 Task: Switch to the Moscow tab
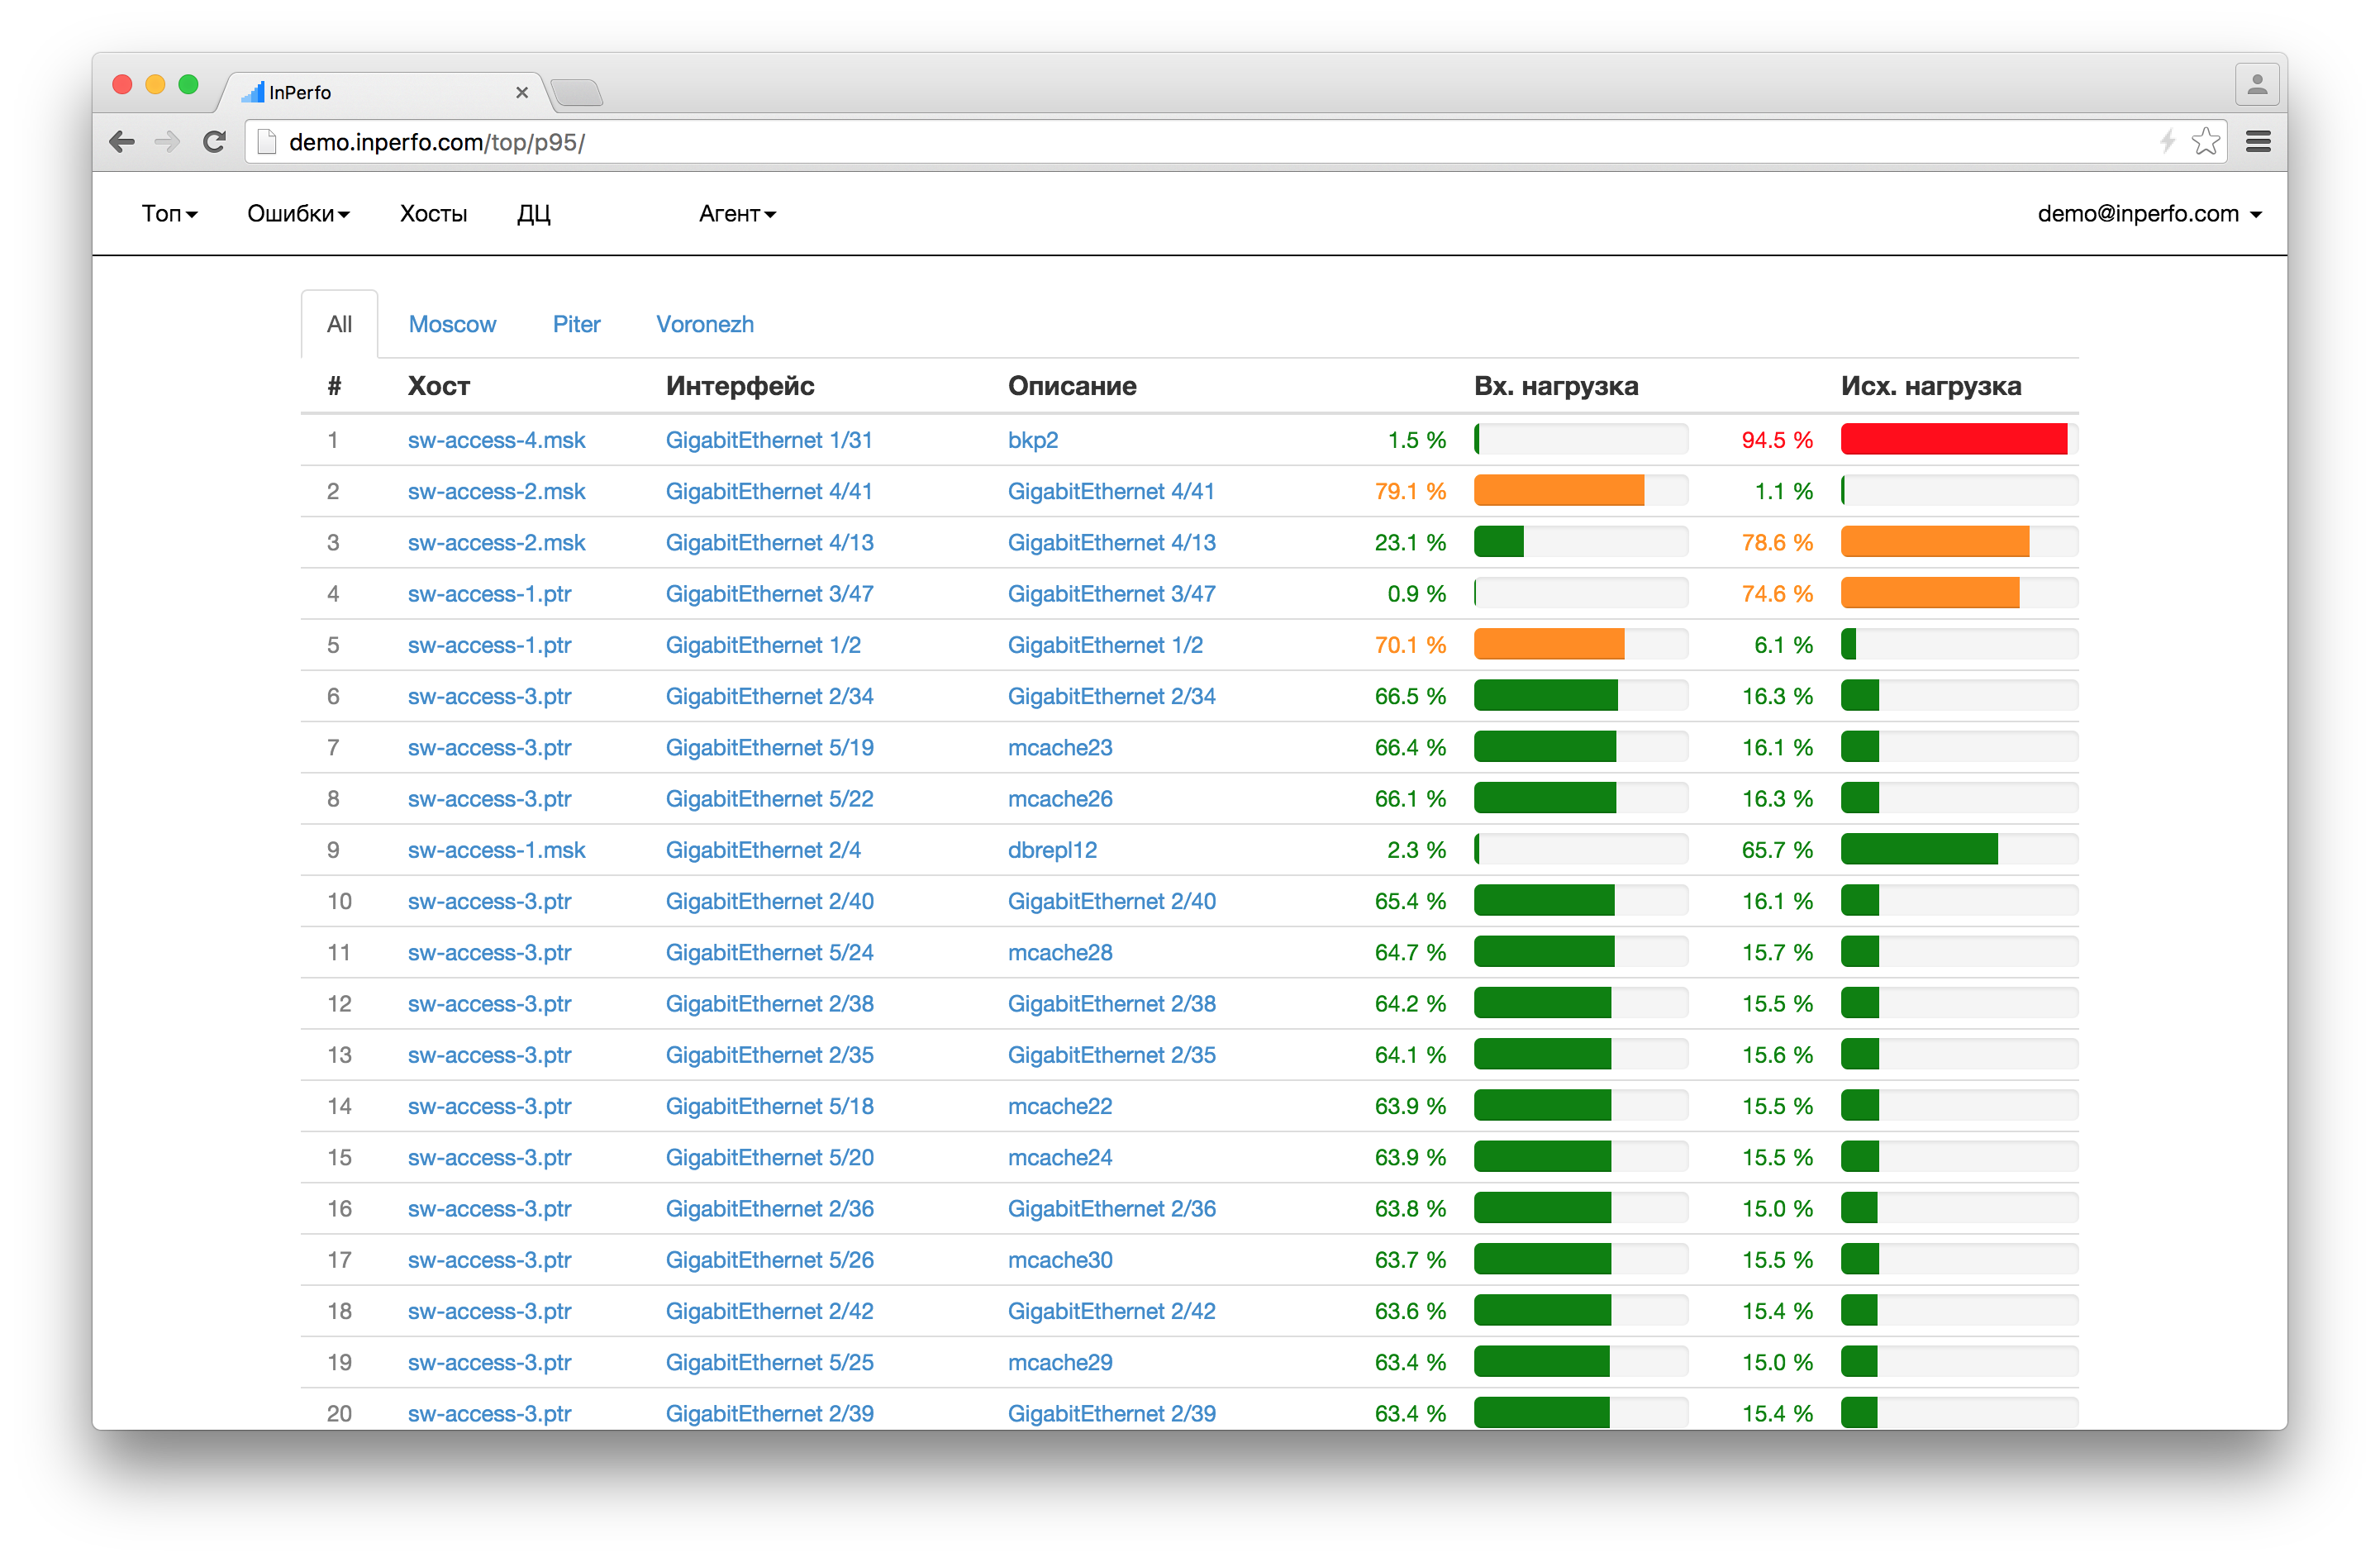452,324
